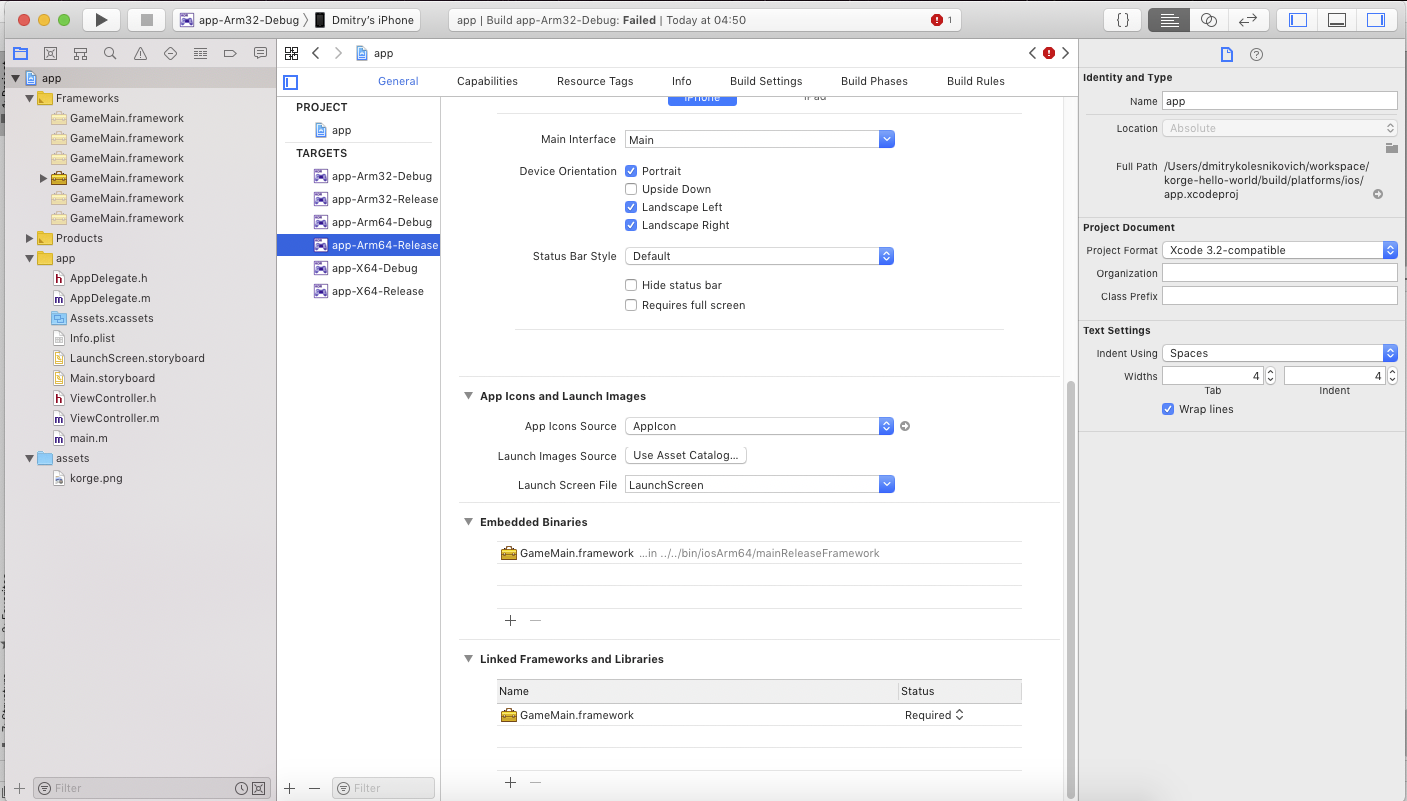Open the related items grid icon

pyautogui.click(x=291, y=53)
